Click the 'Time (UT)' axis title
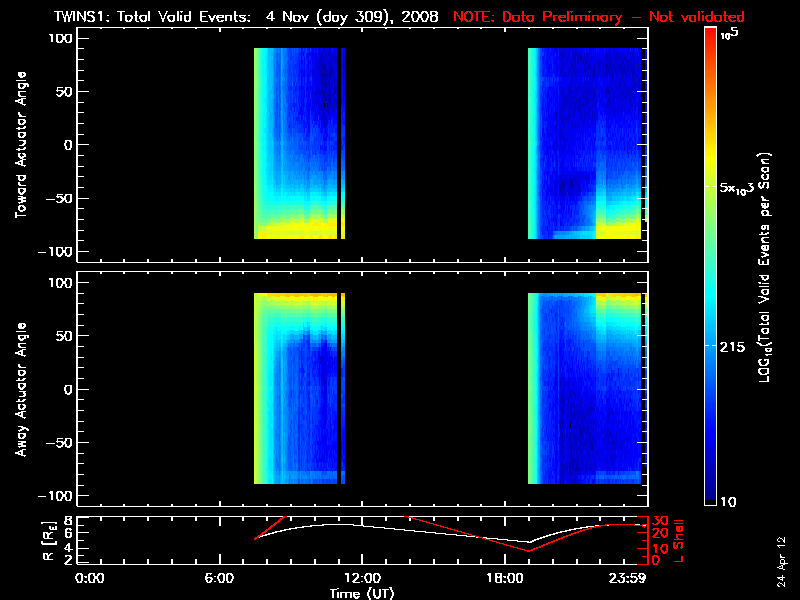The width and height of the screenshot is (800, 600). (363, 592)
